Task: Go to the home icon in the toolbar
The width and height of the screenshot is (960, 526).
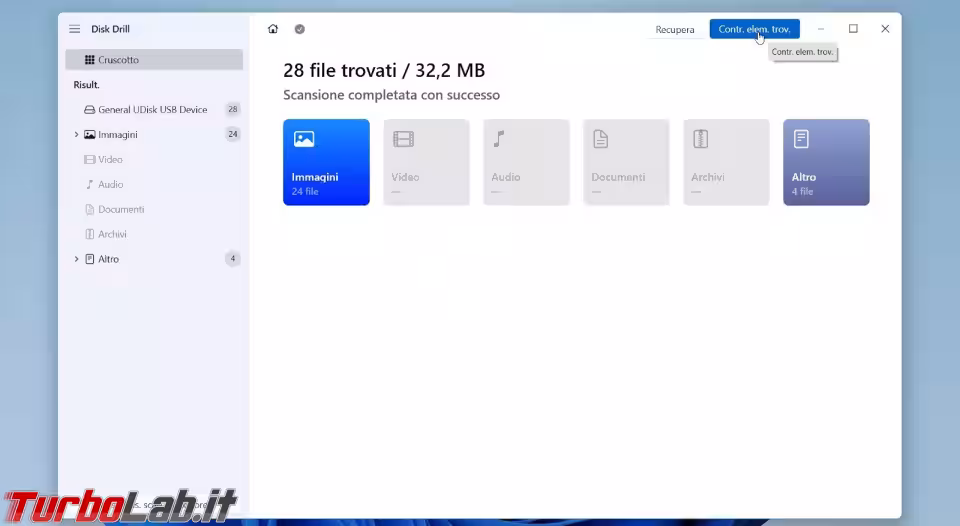Action: coord(273,29)
